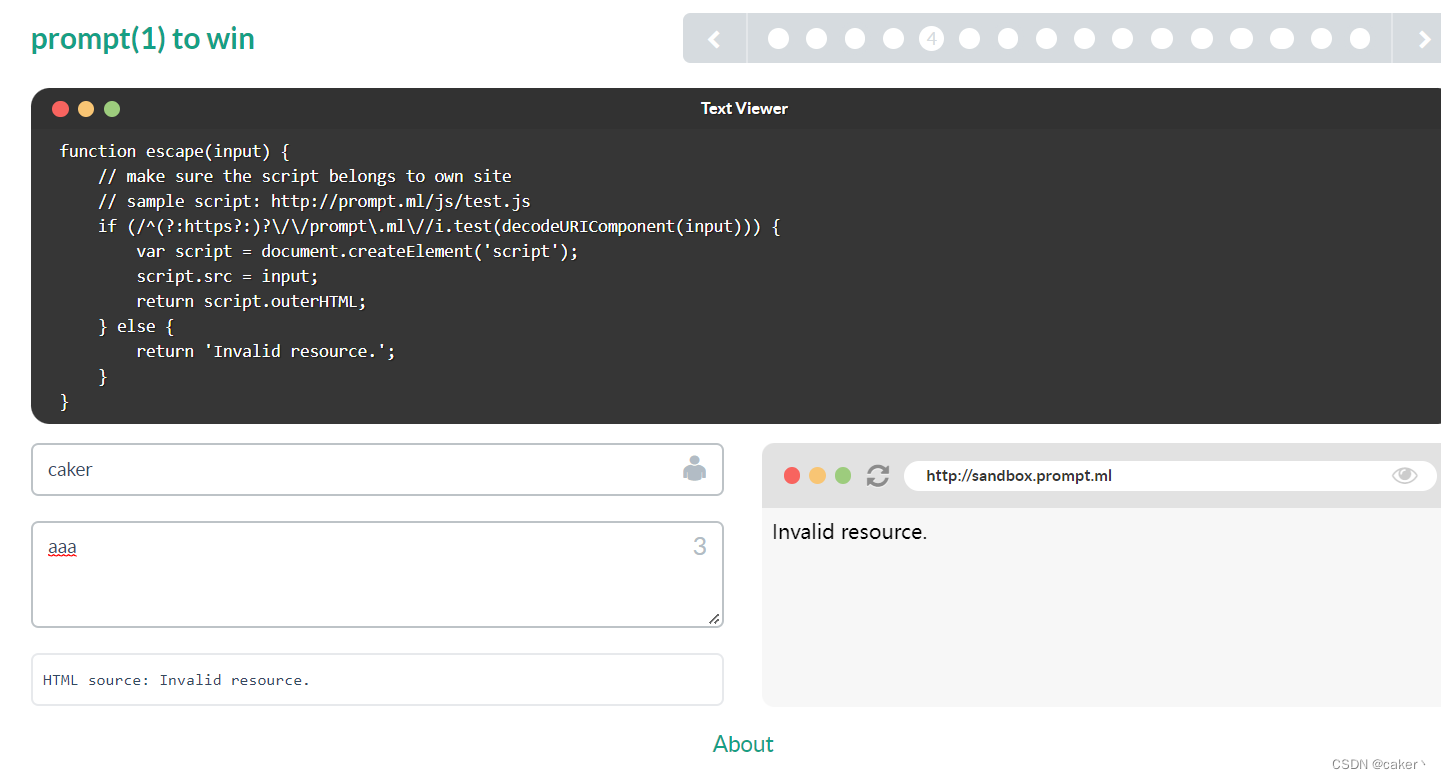Click the user avatar icon in name field
Image resolution: width=1441 pixels, height=779 pixels.
click(694, 468)
